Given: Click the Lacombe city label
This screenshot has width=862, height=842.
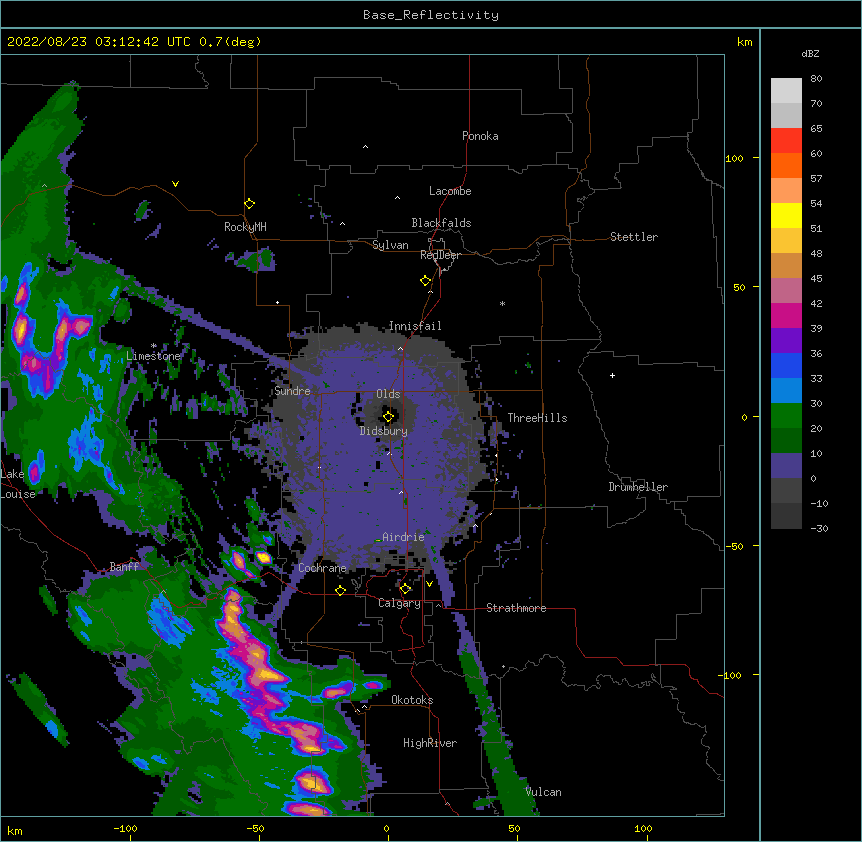Looking at the screenshot, I should [x=450, y=191].
